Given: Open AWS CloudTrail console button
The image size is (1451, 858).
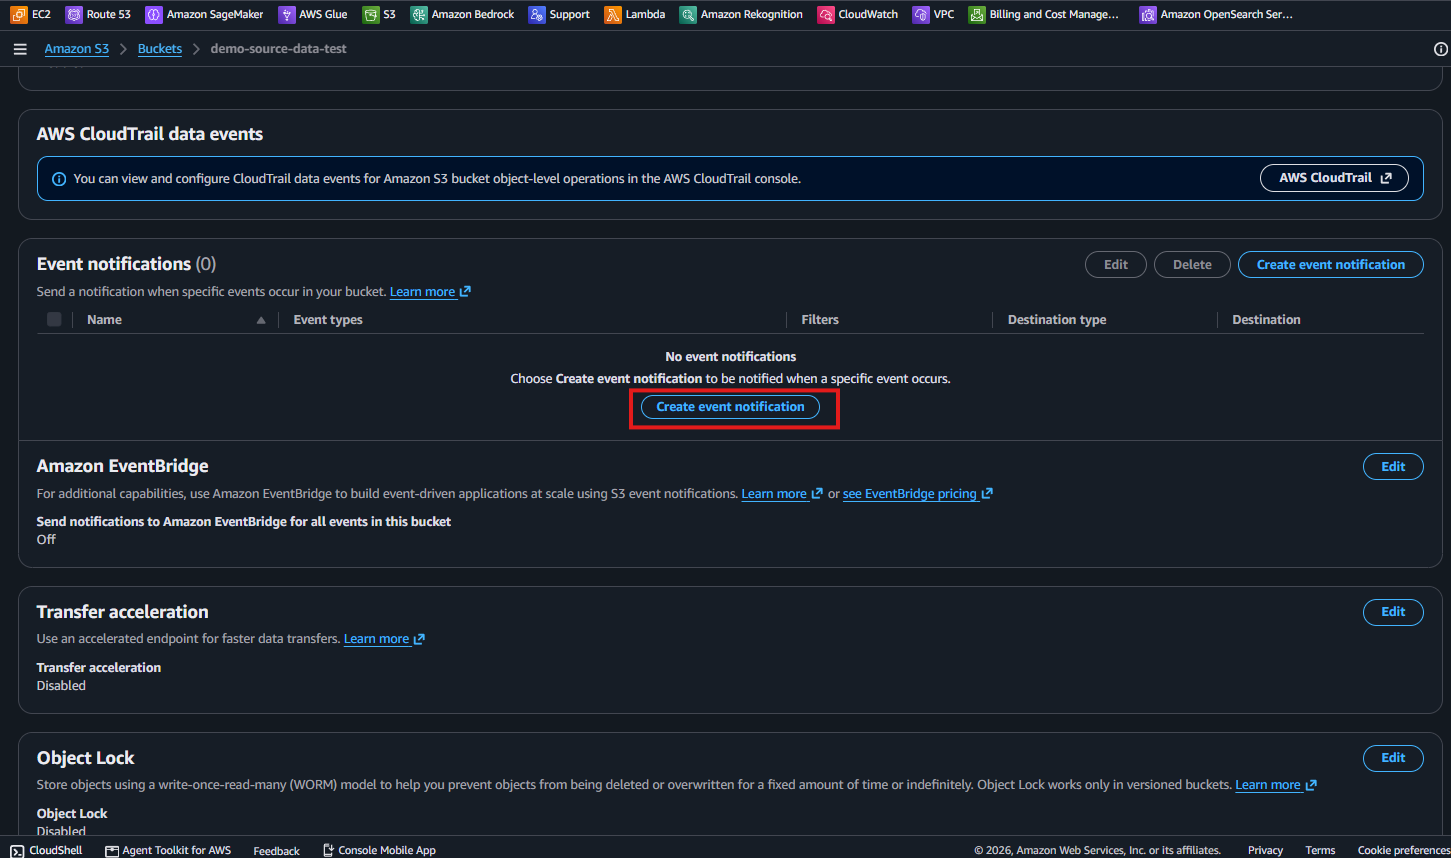Looking at the screenshot, I should (1334, 178).
